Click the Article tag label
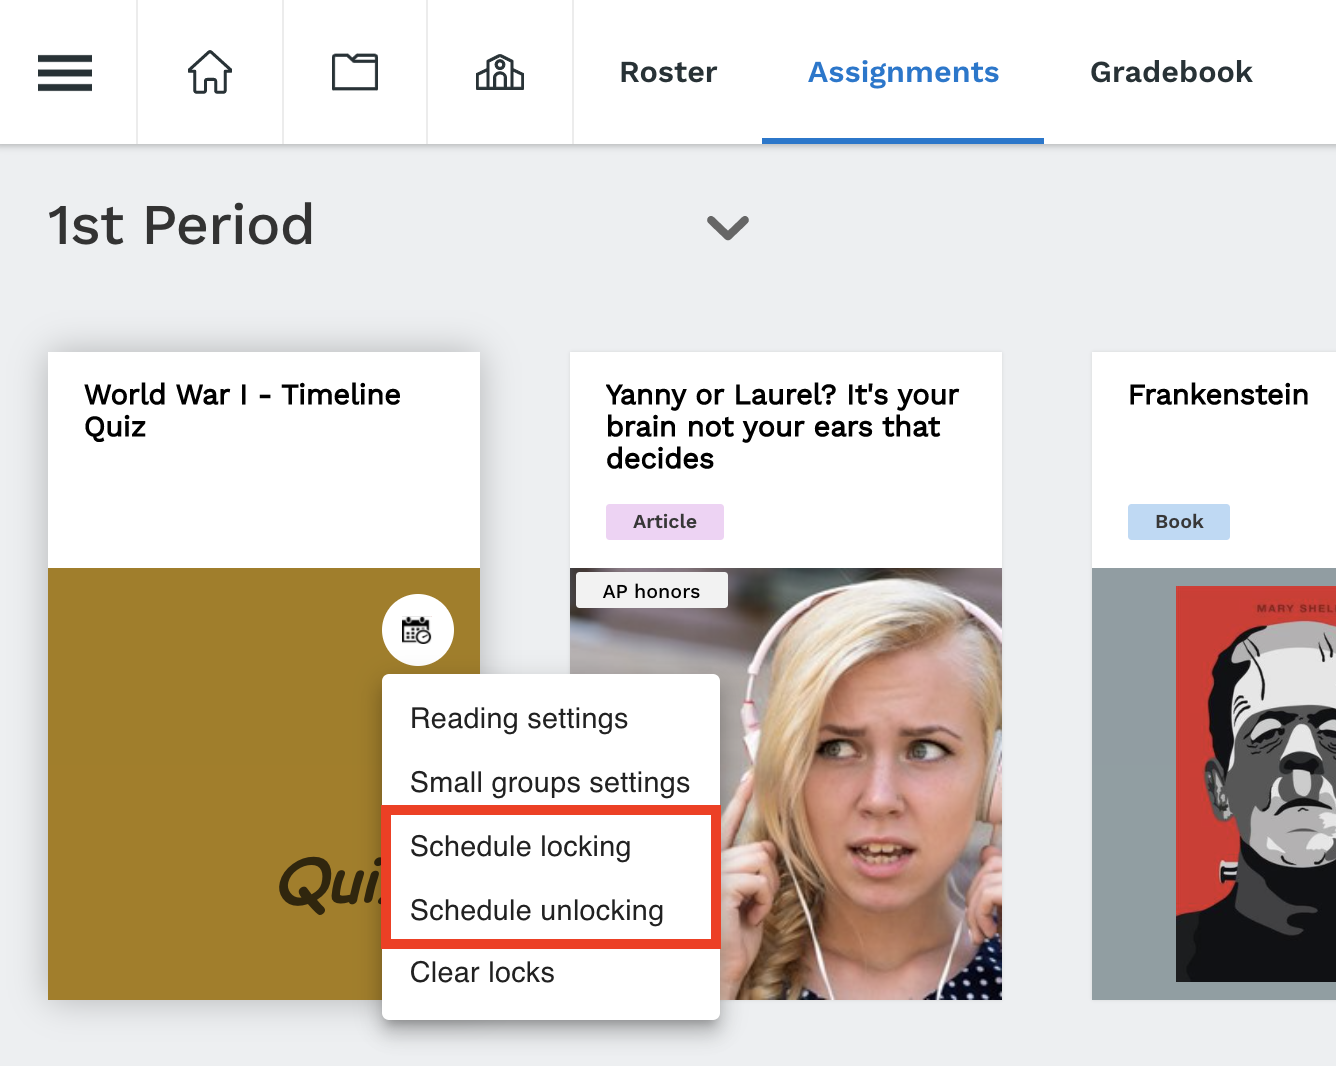 [665, 522]
